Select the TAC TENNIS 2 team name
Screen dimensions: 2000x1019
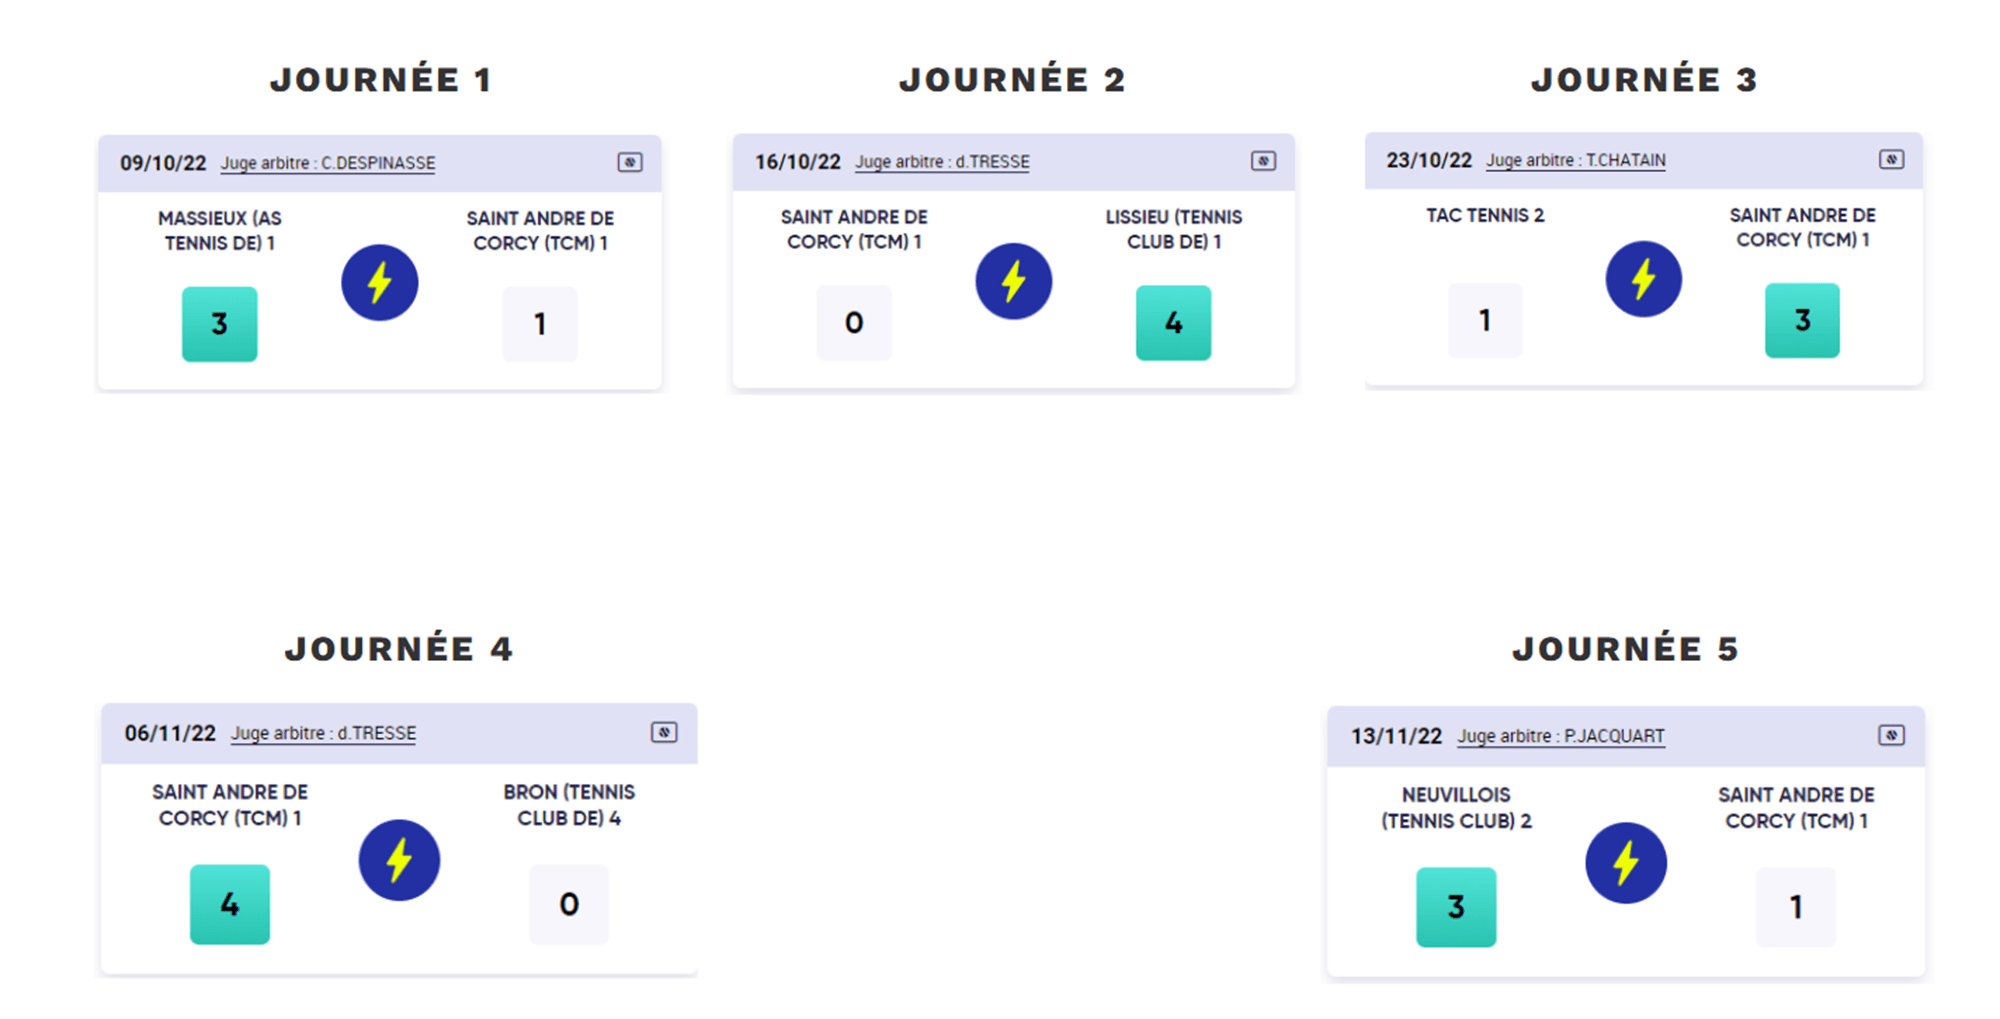1485,215
